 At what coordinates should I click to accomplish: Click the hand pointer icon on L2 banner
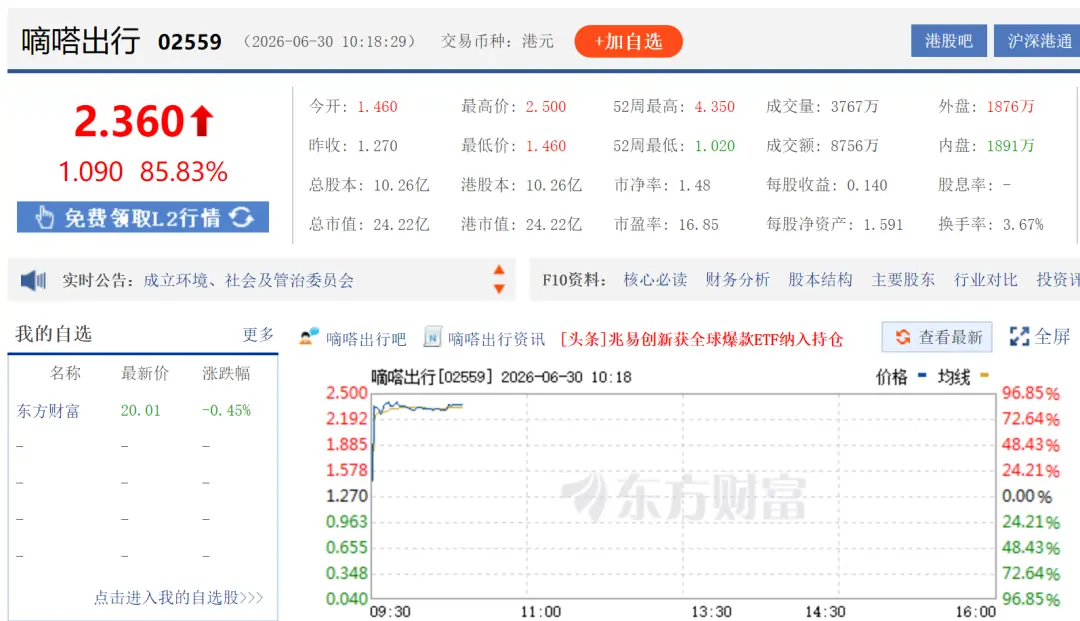44,218
